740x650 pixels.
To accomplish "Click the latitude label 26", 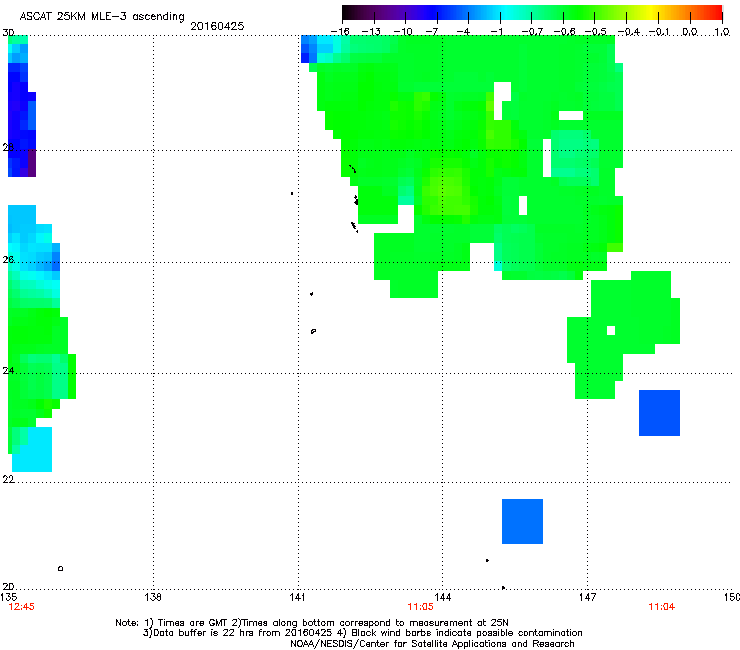I will coord(8,259).
